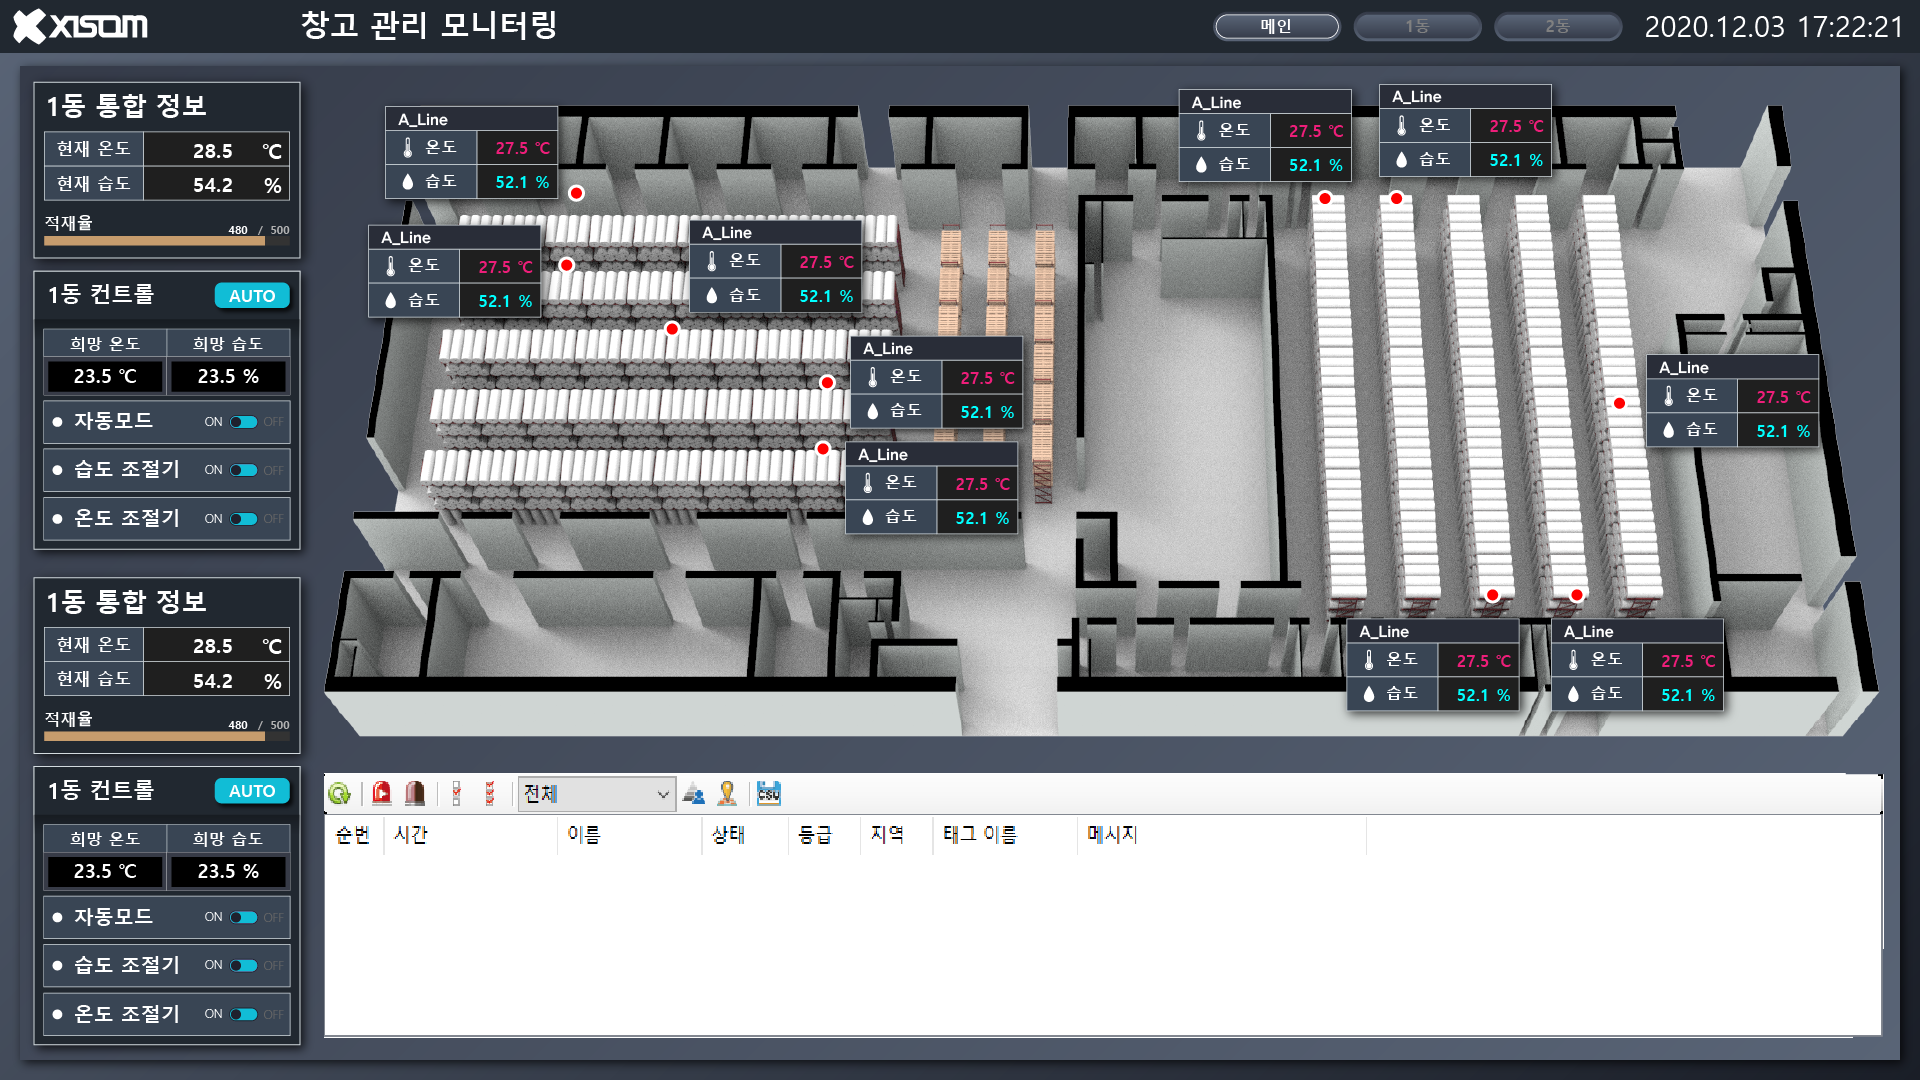Turn off the 습도 조절기 switch
Screen dimensions: 1920x1080
pyautogui.click(x=243, y=470)
